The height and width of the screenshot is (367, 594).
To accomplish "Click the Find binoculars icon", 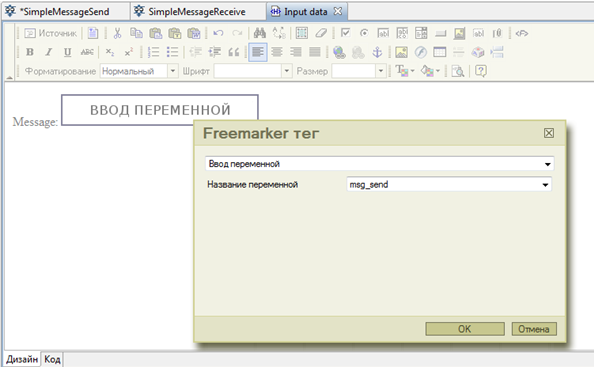I will point(259,33).
